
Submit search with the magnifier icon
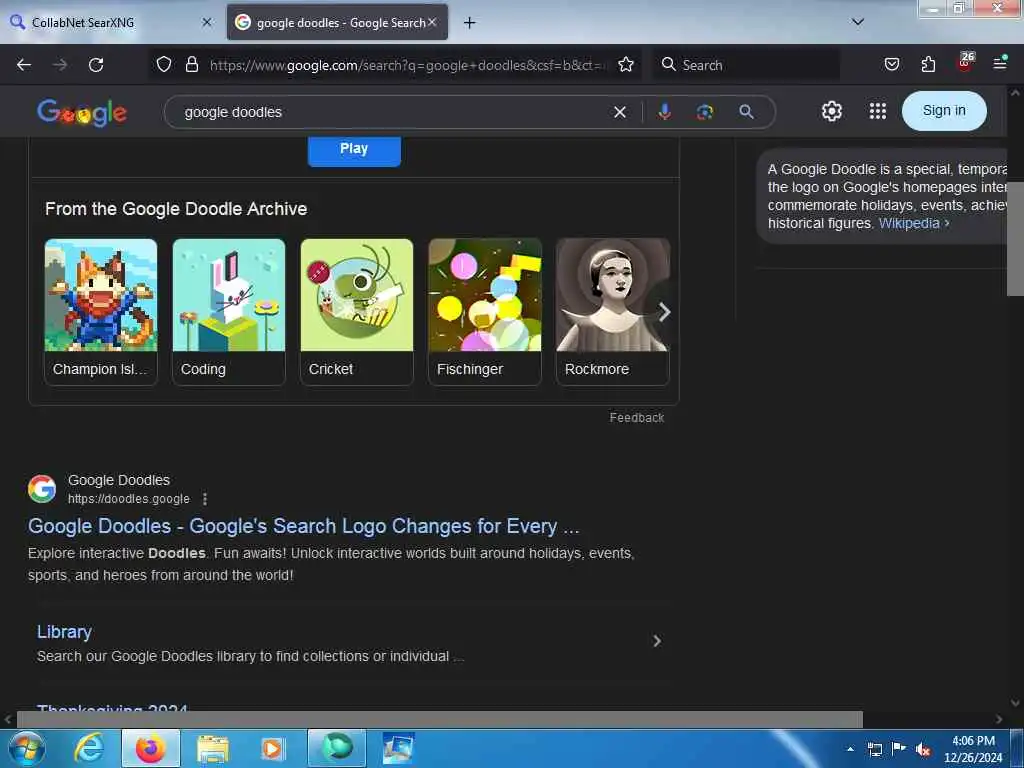tap(746, 112)
